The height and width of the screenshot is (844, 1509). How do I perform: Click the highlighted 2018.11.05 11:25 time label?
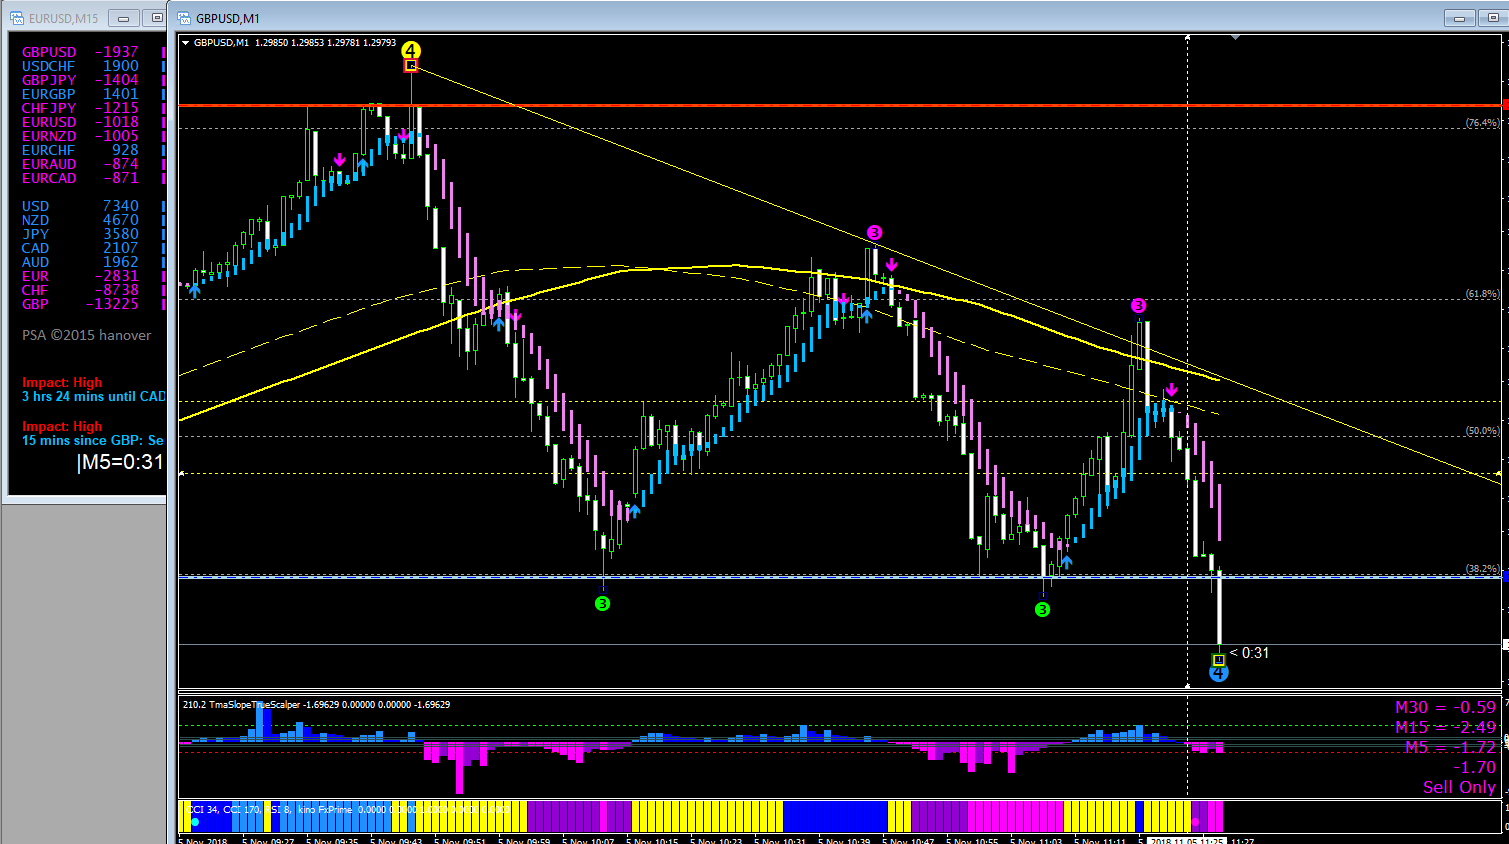click(x=1188, y=840)
